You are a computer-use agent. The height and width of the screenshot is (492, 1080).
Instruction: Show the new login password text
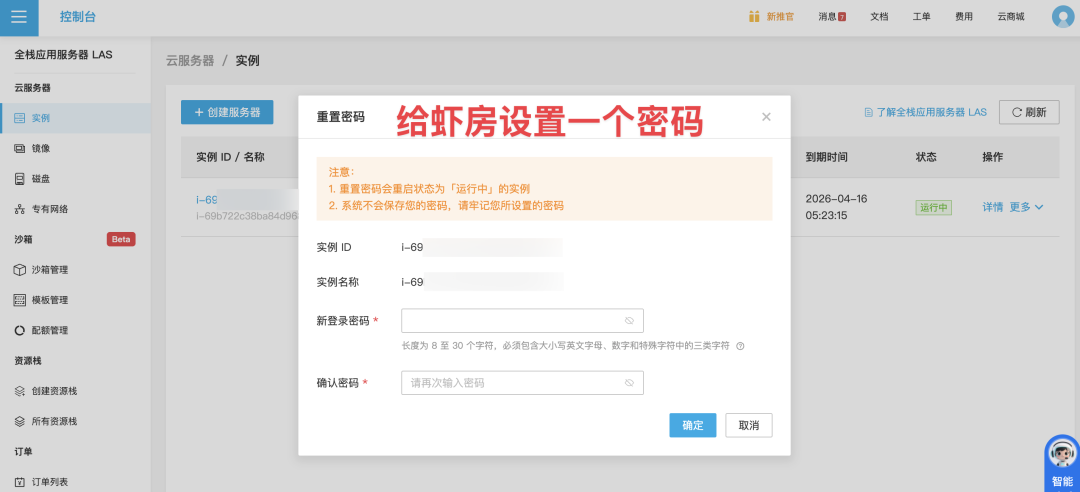629,321
